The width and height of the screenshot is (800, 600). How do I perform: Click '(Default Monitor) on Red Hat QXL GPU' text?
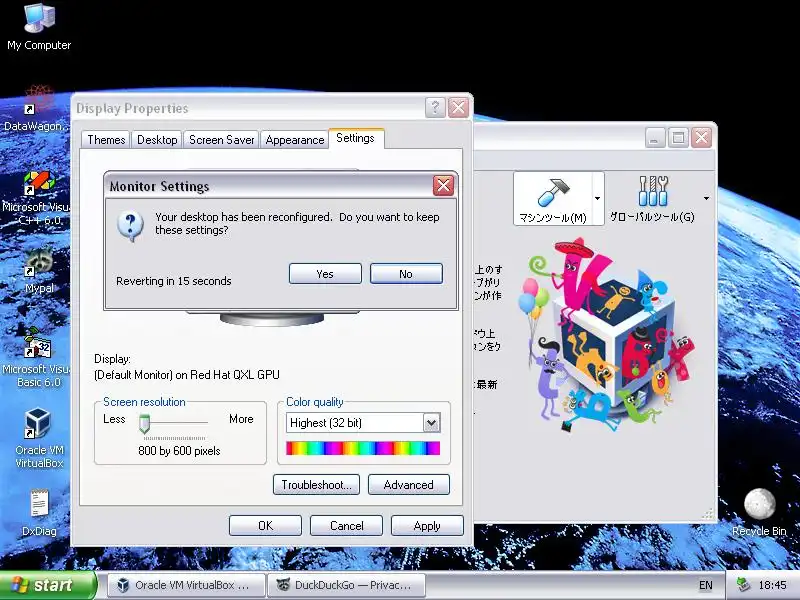point(187,375)
